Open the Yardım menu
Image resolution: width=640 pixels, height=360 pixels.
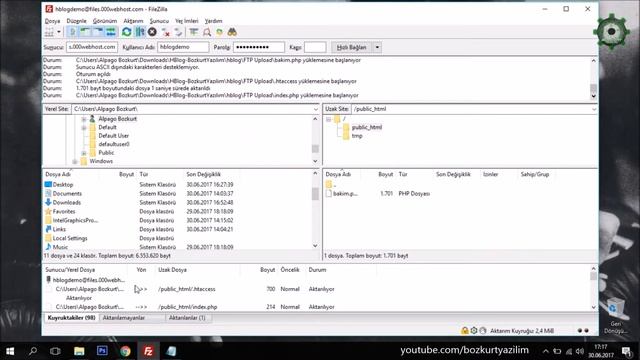coord(213,21)
